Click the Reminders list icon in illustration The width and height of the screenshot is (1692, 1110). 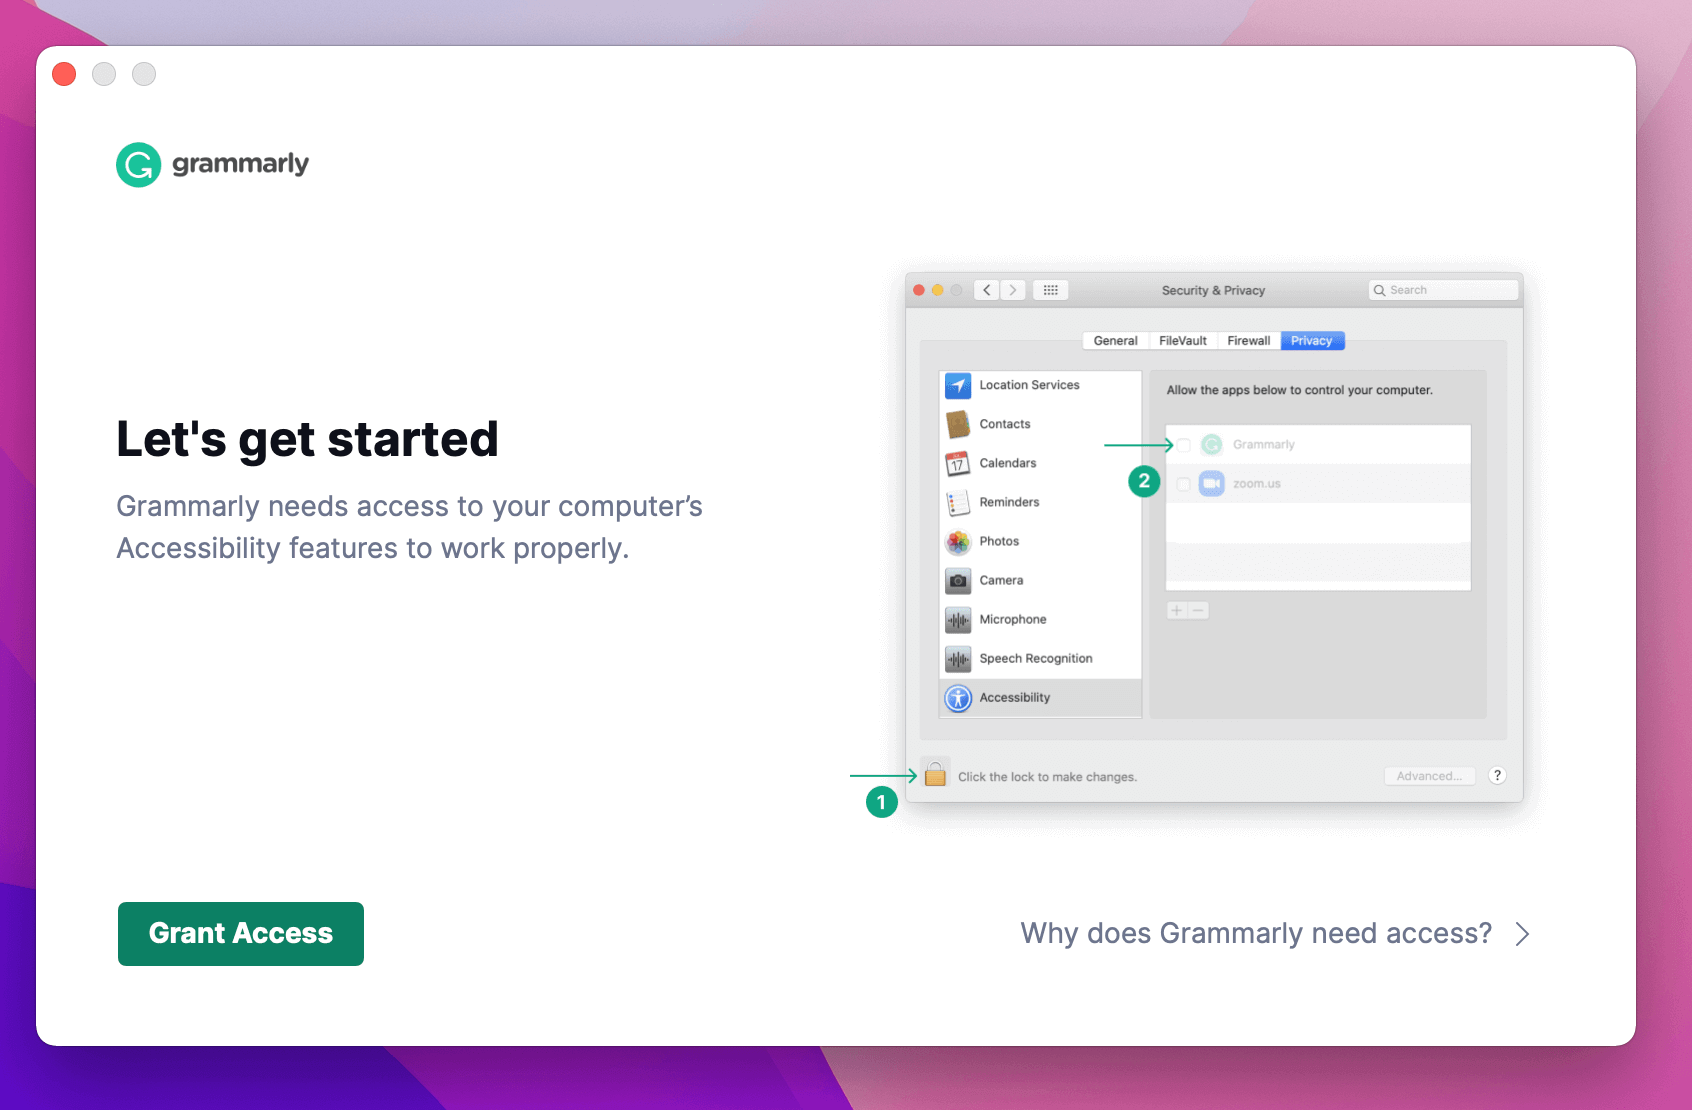coord(958,502)
